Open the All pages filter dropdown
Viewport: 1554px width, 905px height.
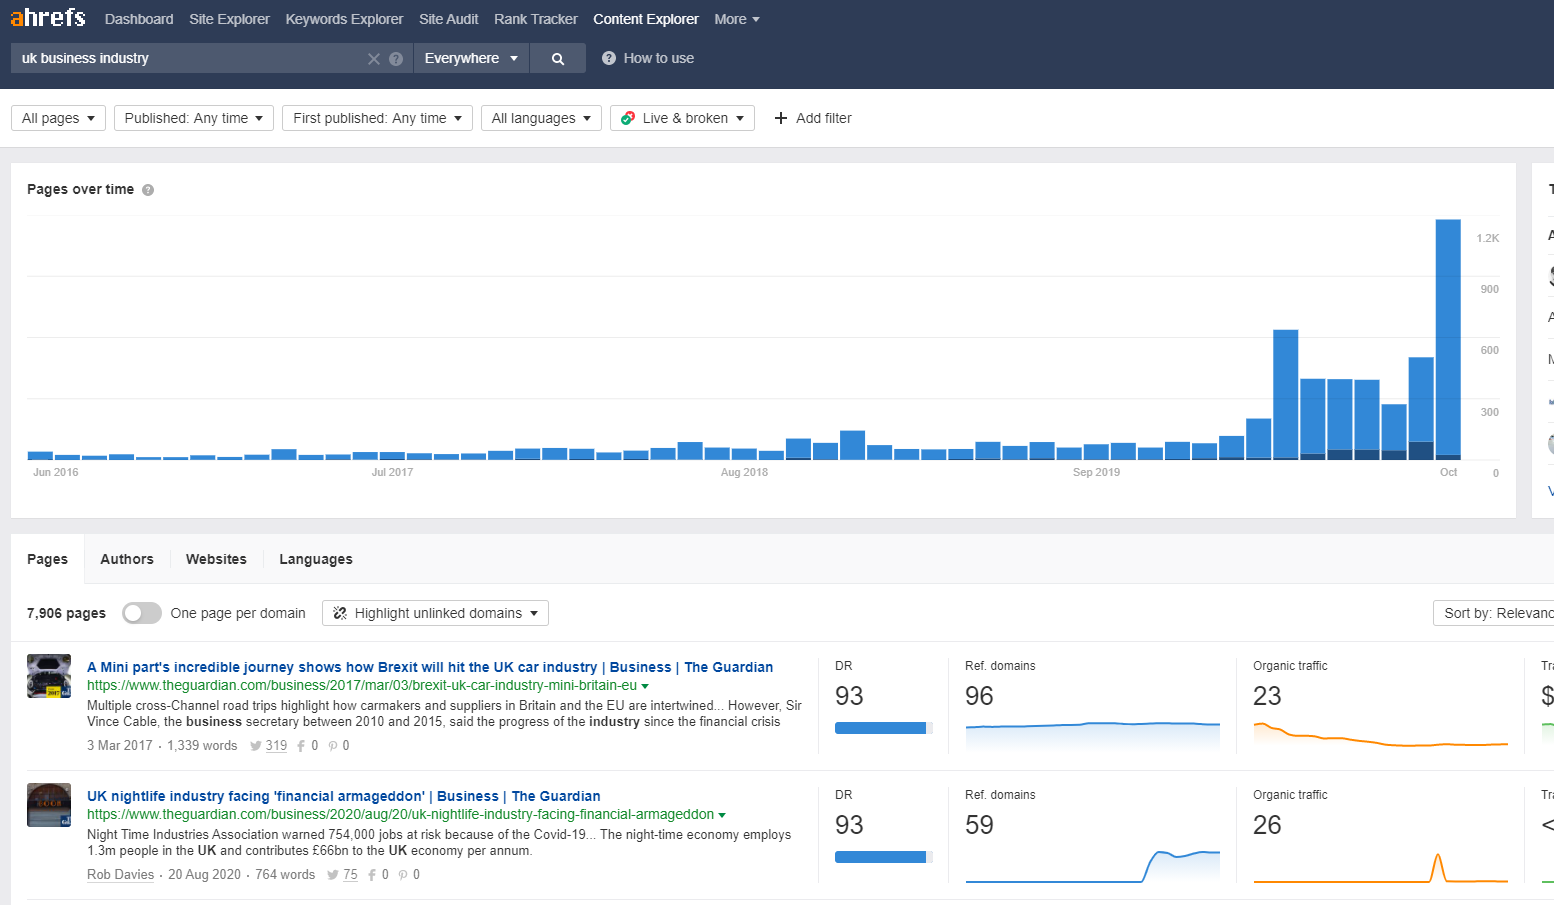pyautogui.click(x=59, y=118)
